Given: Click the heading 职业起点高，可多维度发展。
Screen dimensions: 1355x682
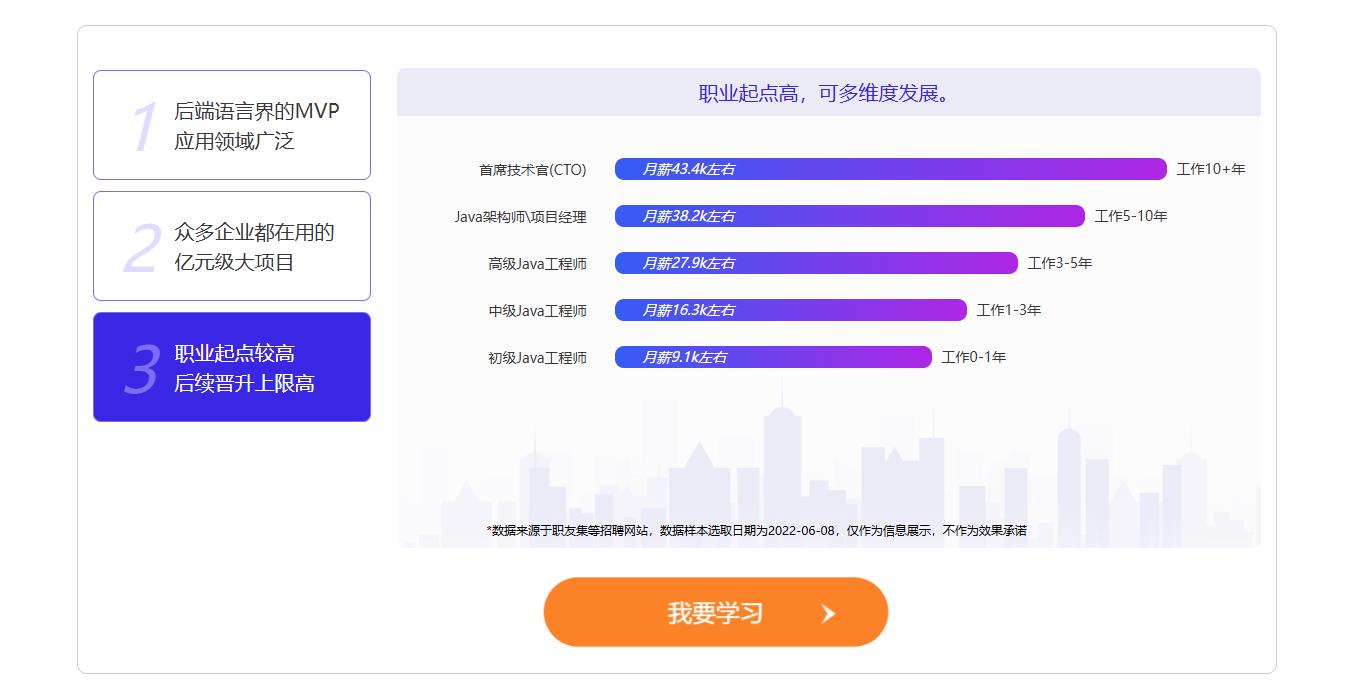Looking at the screenshot, I should (828, 93).
